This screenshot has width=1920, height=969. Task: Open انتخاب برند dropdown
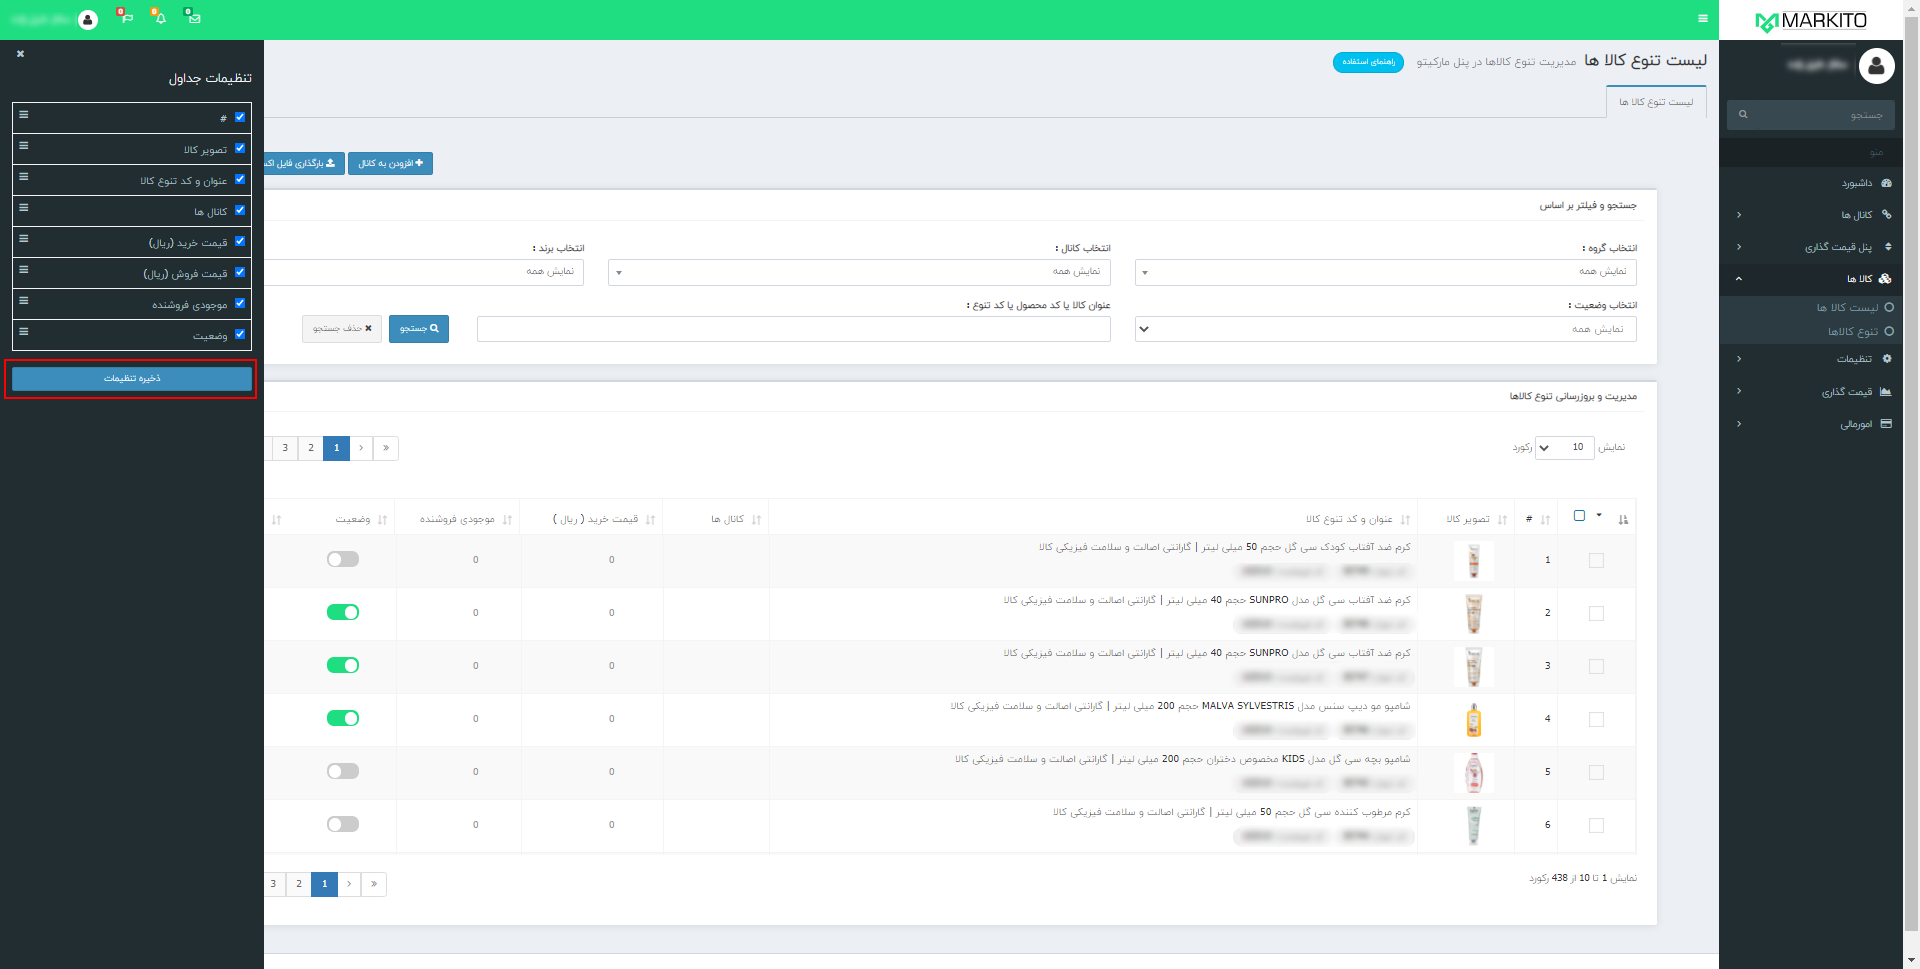coord(424,272)
